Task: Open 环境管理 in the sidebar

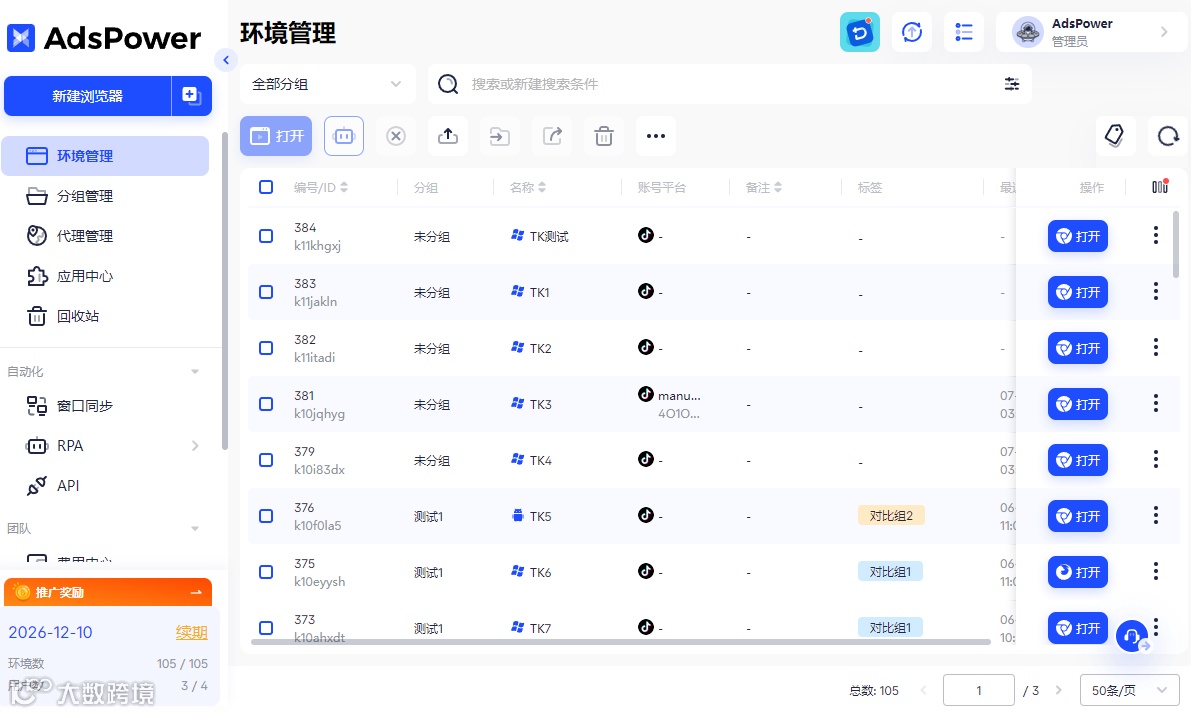Action: tap(105, 156)
